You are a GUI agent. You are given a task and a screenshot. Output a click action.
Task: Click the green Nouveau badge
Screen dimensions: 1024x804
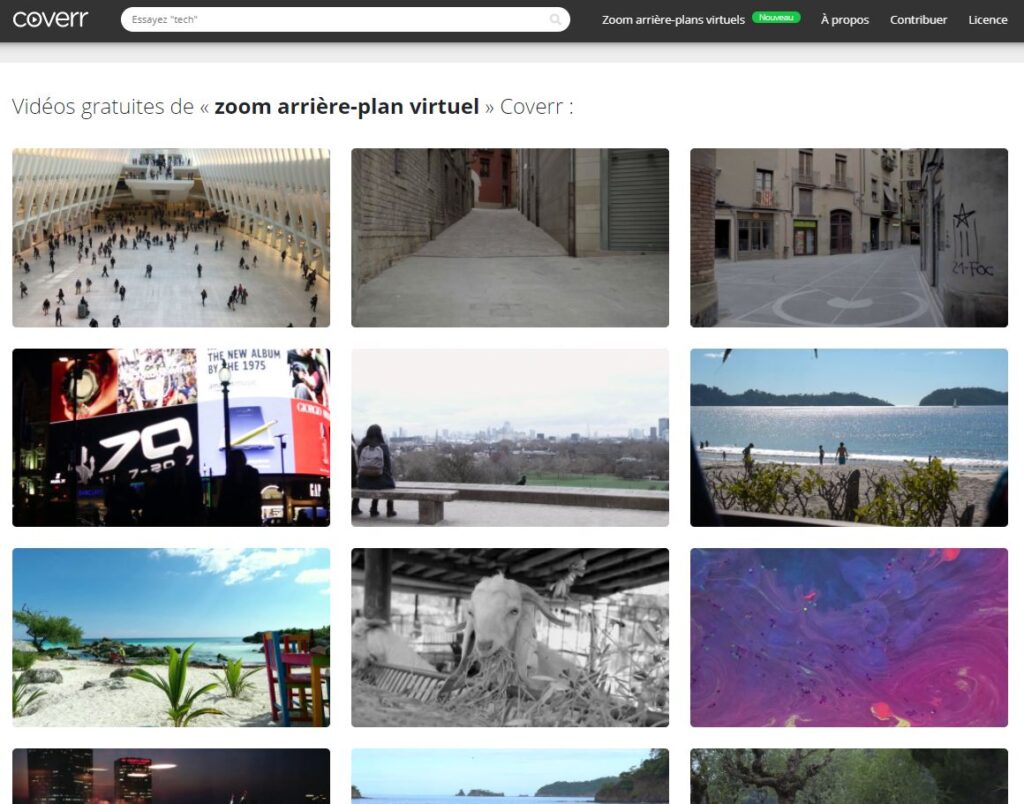pyautogui.click(x=776, y=18)
